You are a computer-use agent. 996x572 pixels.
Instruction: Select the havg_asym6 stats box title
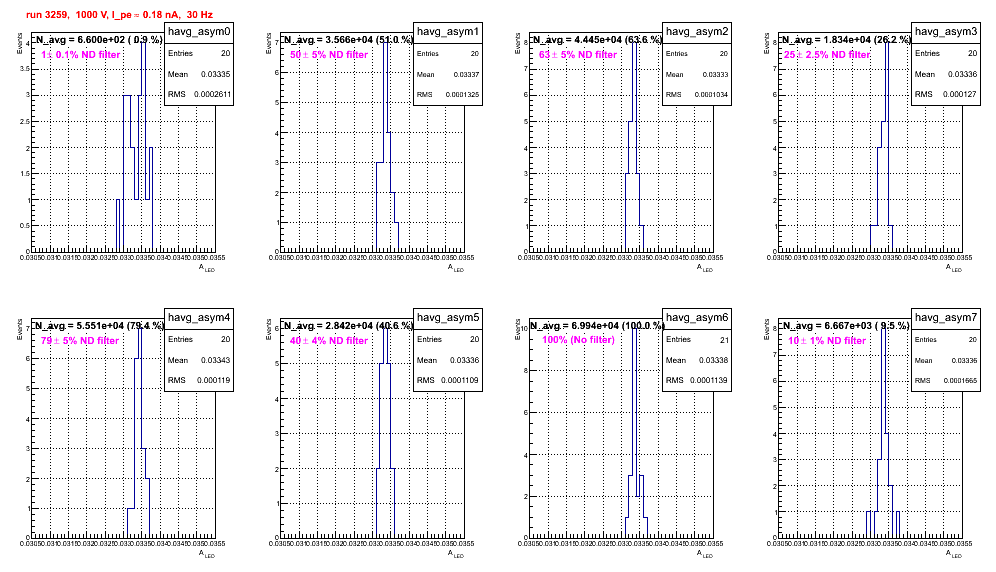[x=697, y=318]
